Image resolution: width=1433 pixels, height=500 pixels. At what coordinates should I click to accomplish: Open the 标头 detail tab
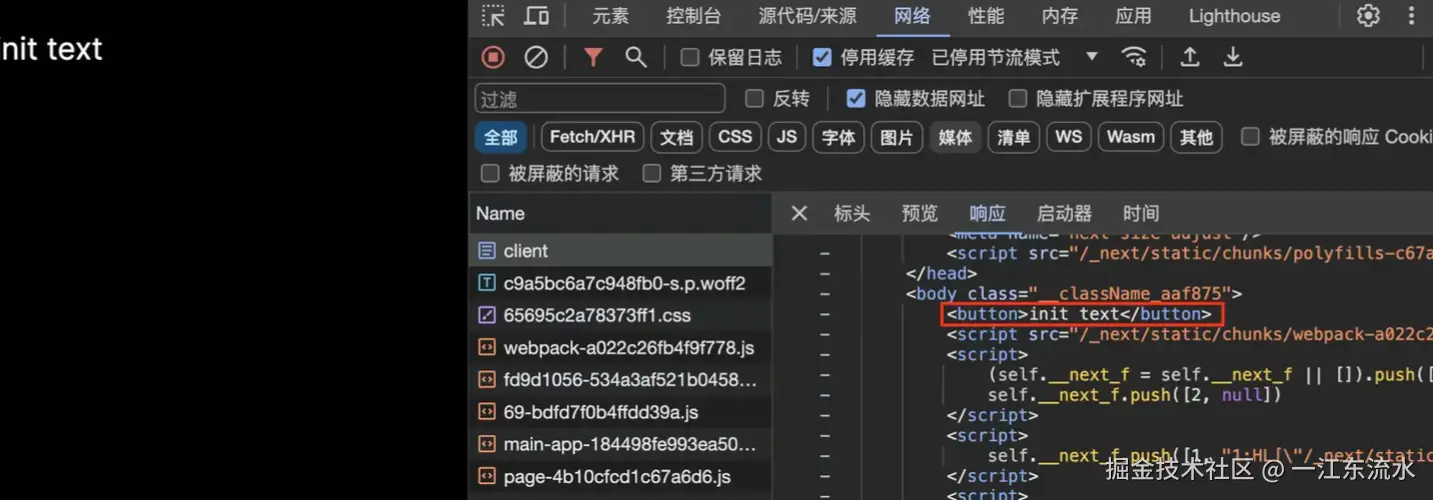(852, 213)
